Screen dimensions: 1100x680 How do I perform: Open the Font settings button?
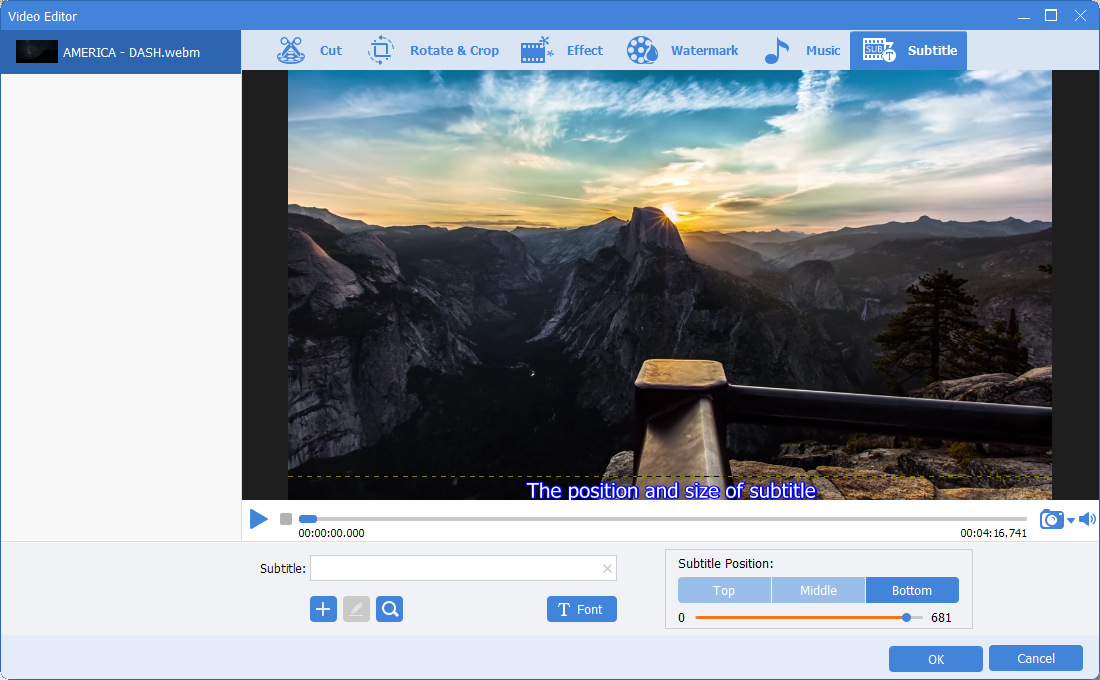point(581,609)
